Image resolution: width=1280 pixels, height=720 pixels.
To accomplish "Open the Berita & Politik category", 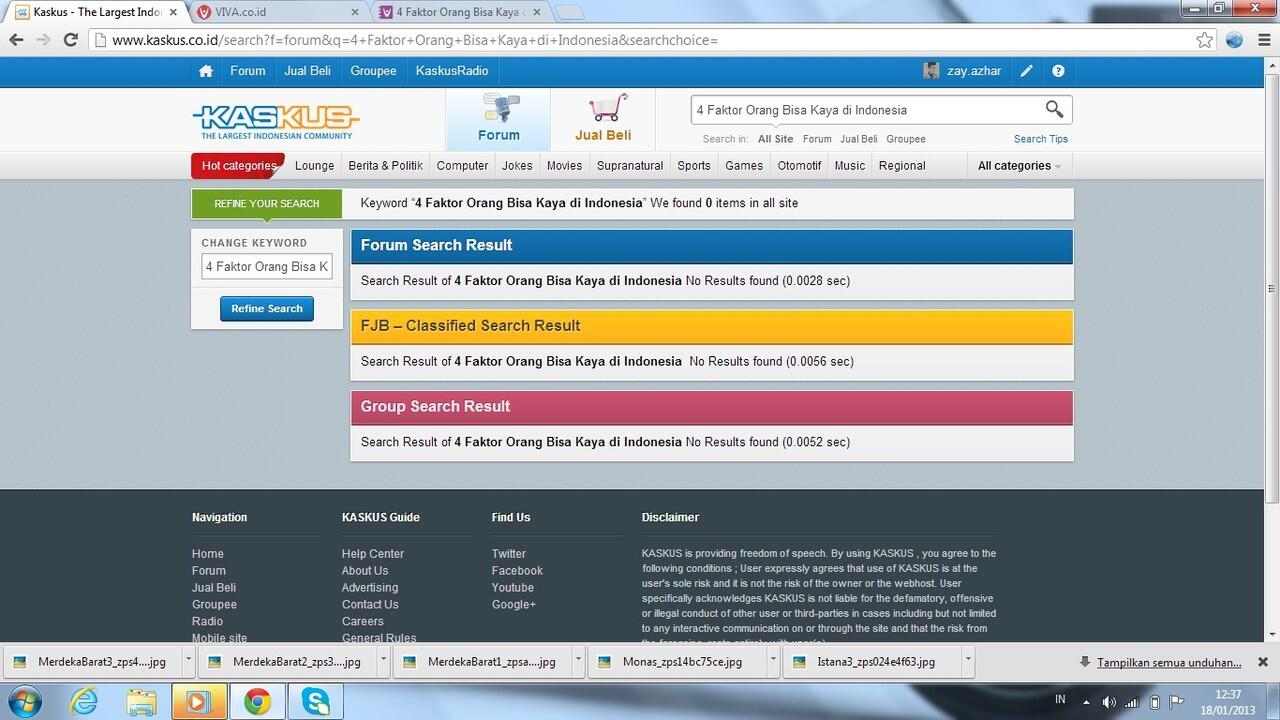I will tap(385, 166).
